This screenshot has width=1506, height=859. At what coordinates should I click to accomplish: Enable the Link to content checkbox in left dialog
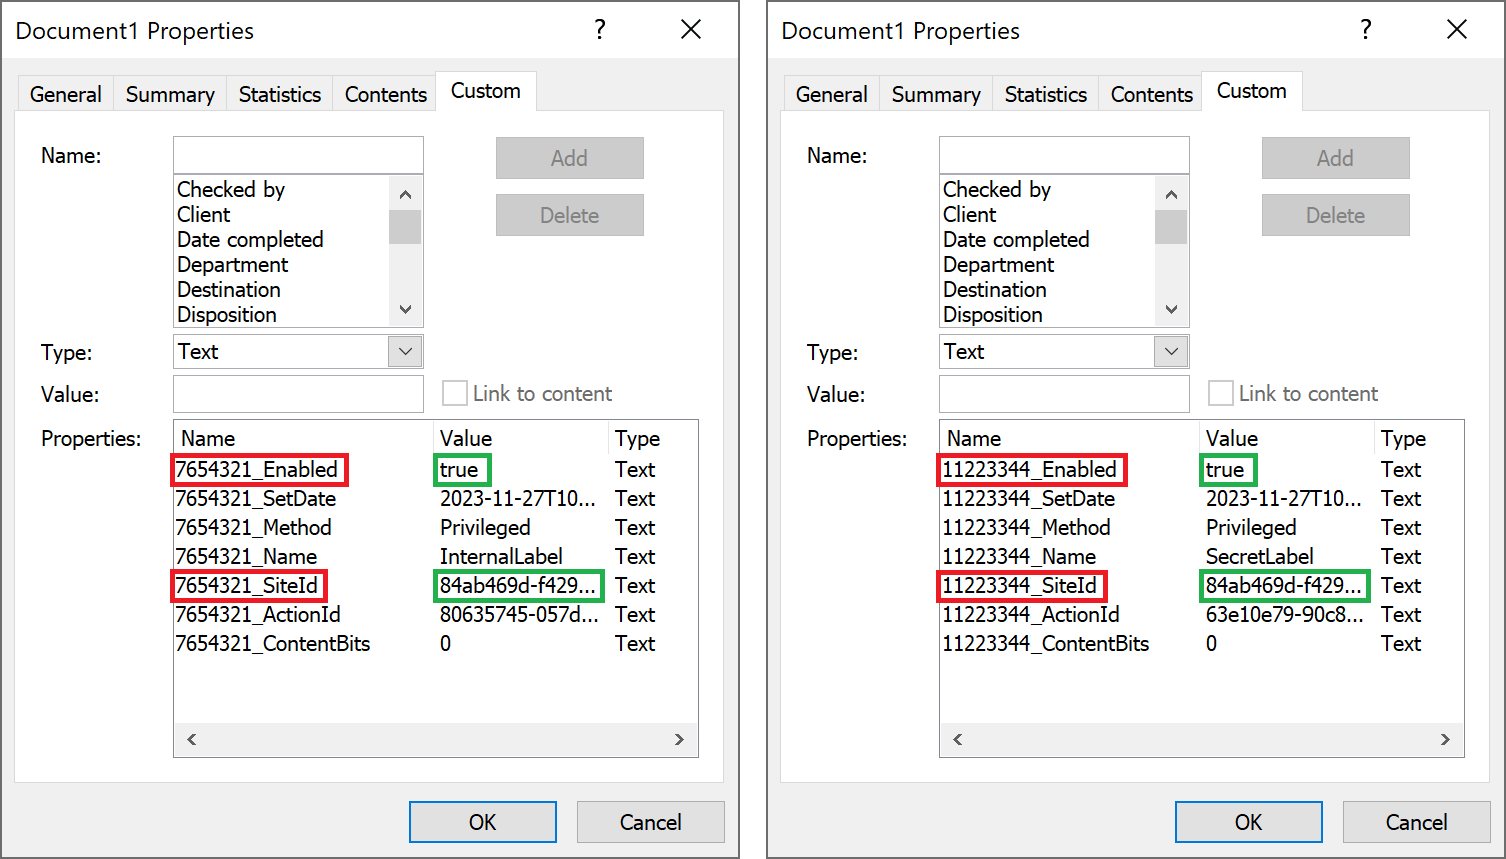pyautogui.click(x=455, y=393)
